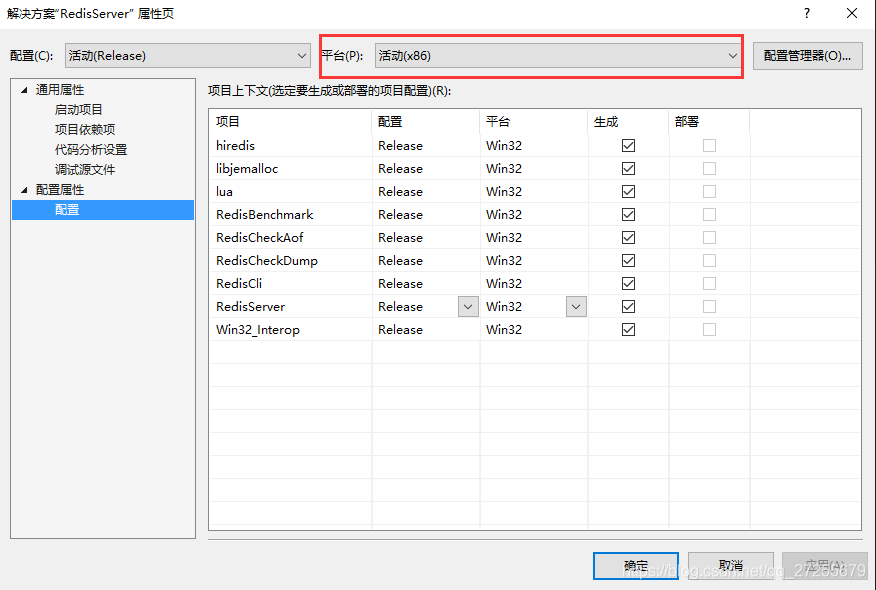The width and height of the screenshot is (876, 590).
Task: Open the RedisServer row platform dropdown arrow
Action: pos(576,307)
